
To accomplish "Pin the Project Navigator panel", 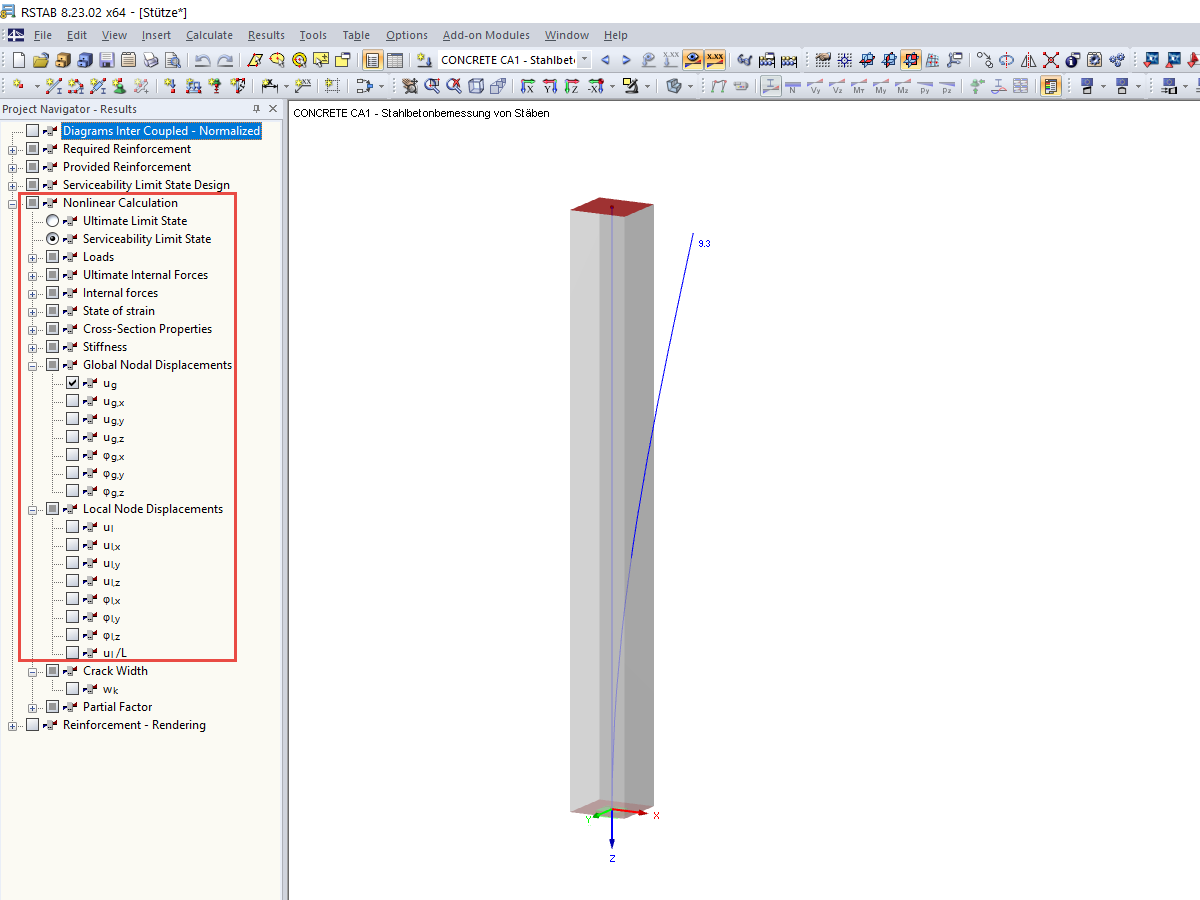I will [x=256, y=109].
